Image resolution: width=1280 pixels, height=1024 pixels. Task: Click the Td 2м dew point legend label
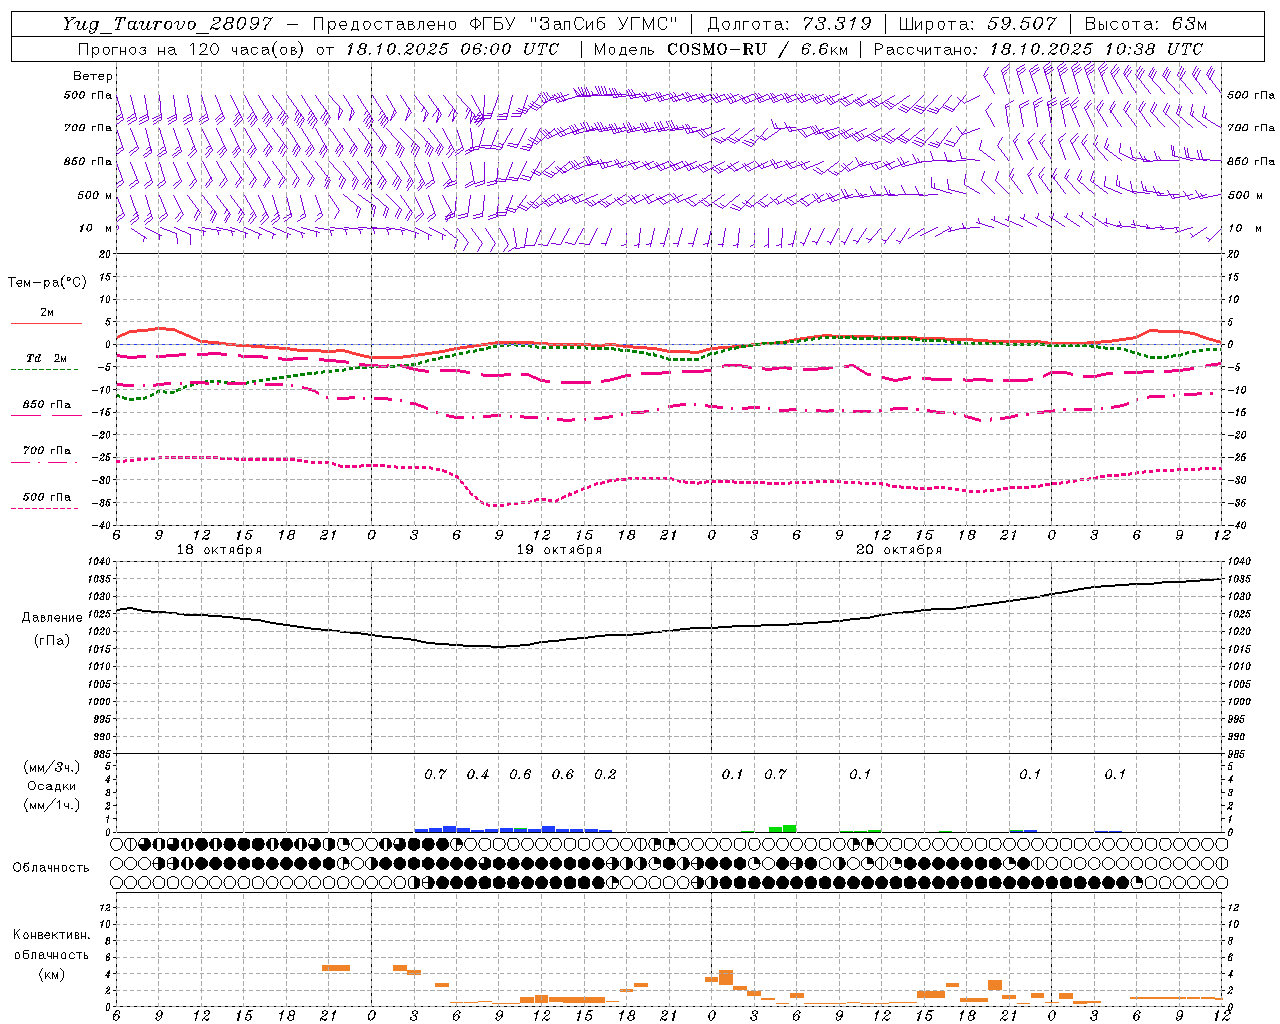(46, 358)
